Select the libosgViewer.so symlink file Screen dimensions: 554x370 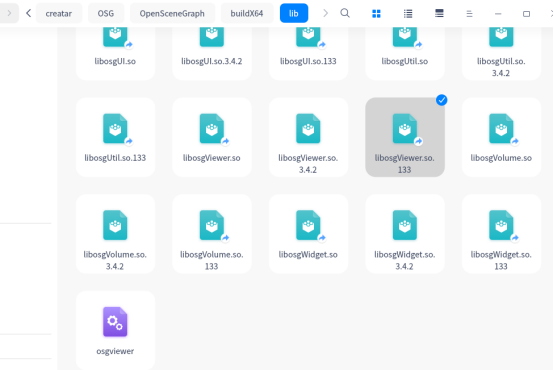pyautogui.click(x=212, y=137)
